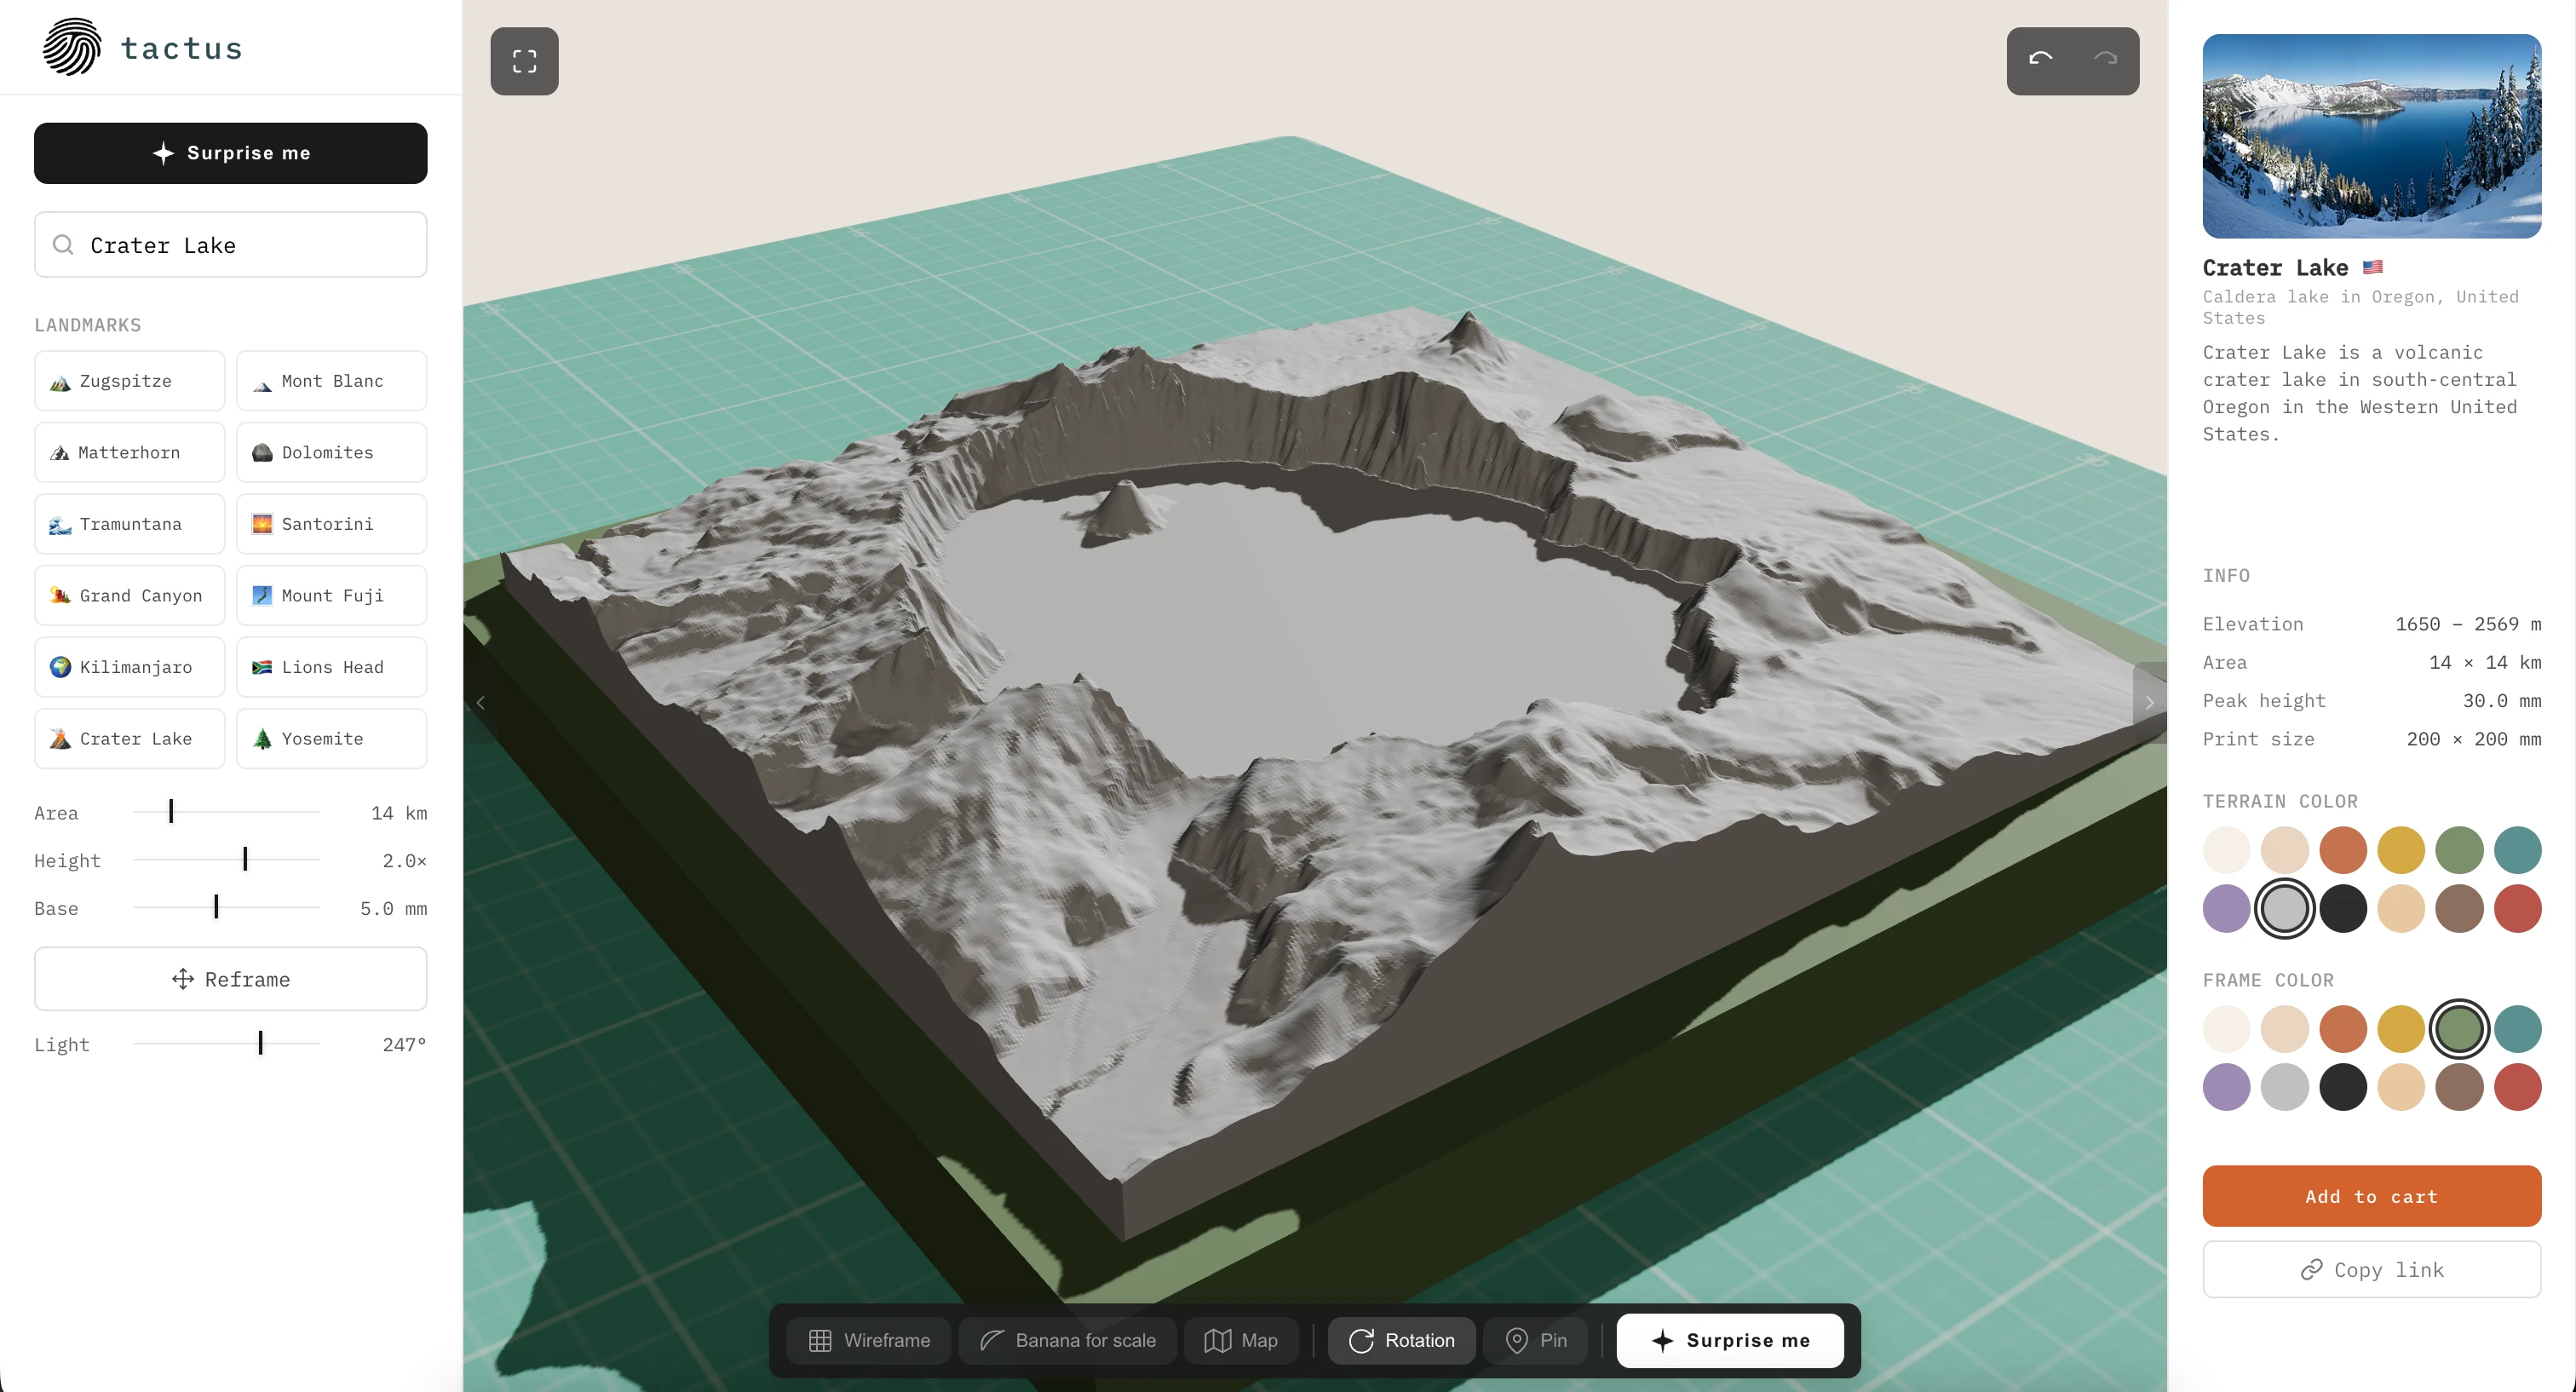The image size is (2576, 1392).
Task: Toggle the Map view option
Action: click(x=1240, y=1340)
